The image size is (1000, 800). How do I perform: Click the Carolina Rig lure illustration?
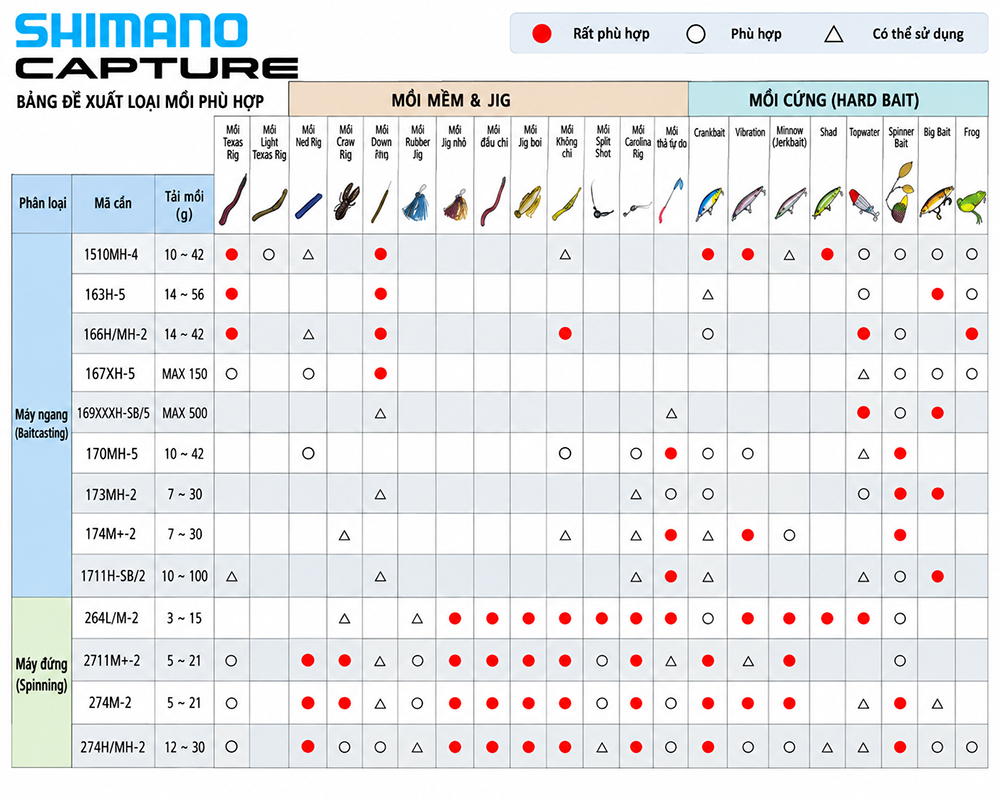[x=636, y=209]
